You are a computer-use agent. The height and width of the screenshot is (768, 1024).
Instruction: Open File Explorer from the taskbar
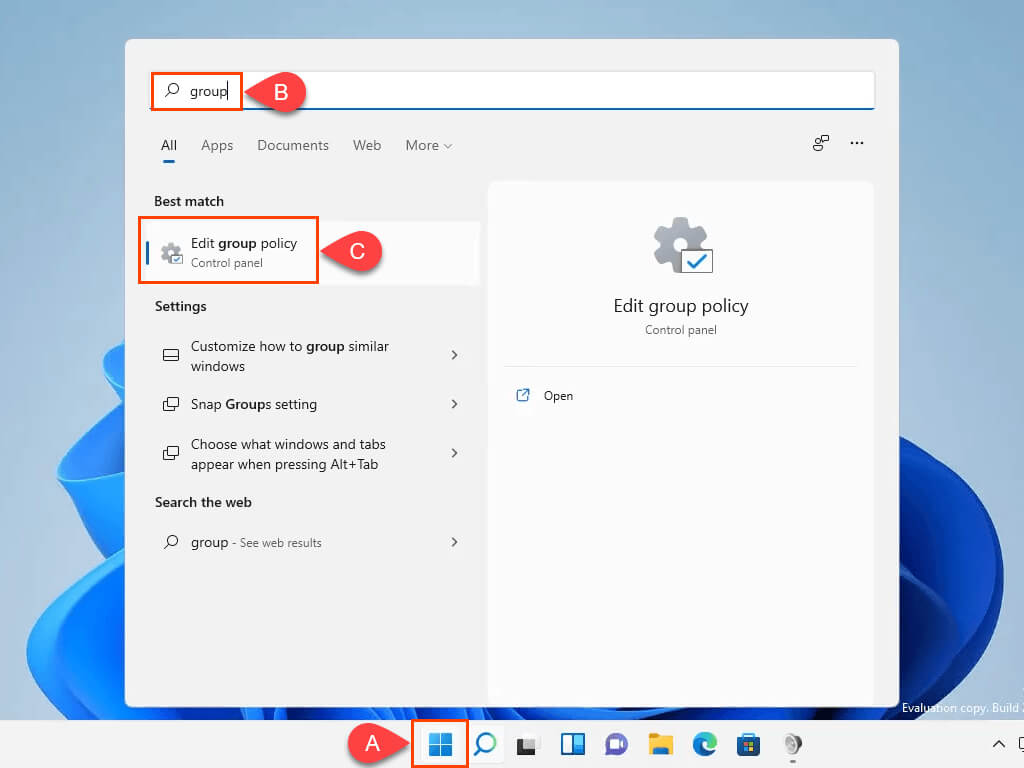(660, 744)
